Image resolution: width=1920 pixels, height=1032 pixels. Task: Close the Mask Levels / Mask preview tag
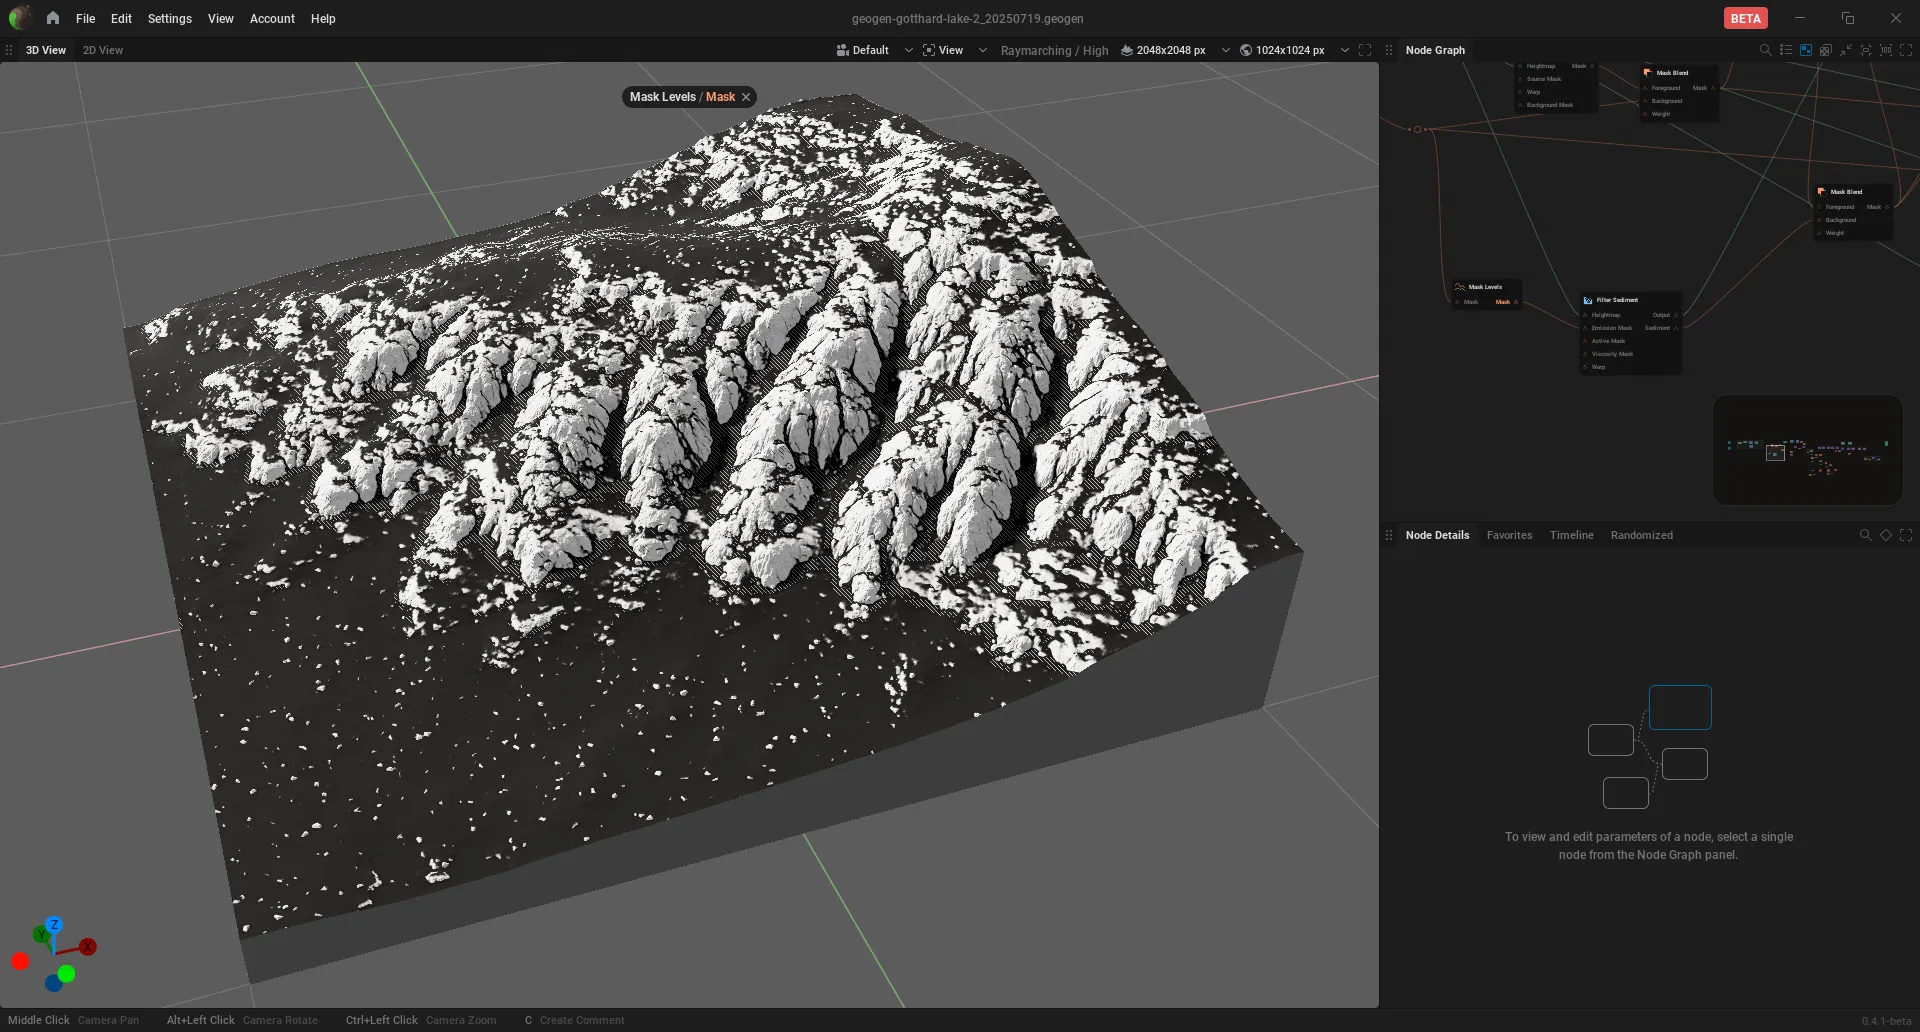(x=746, y=97)
